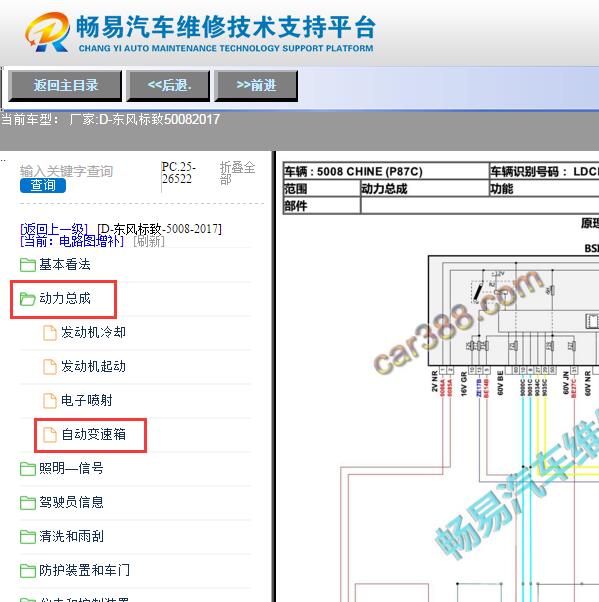The image size is (599, 602).
Task: Click the 部件 cell in diagram table
Action: pos(321,206)
